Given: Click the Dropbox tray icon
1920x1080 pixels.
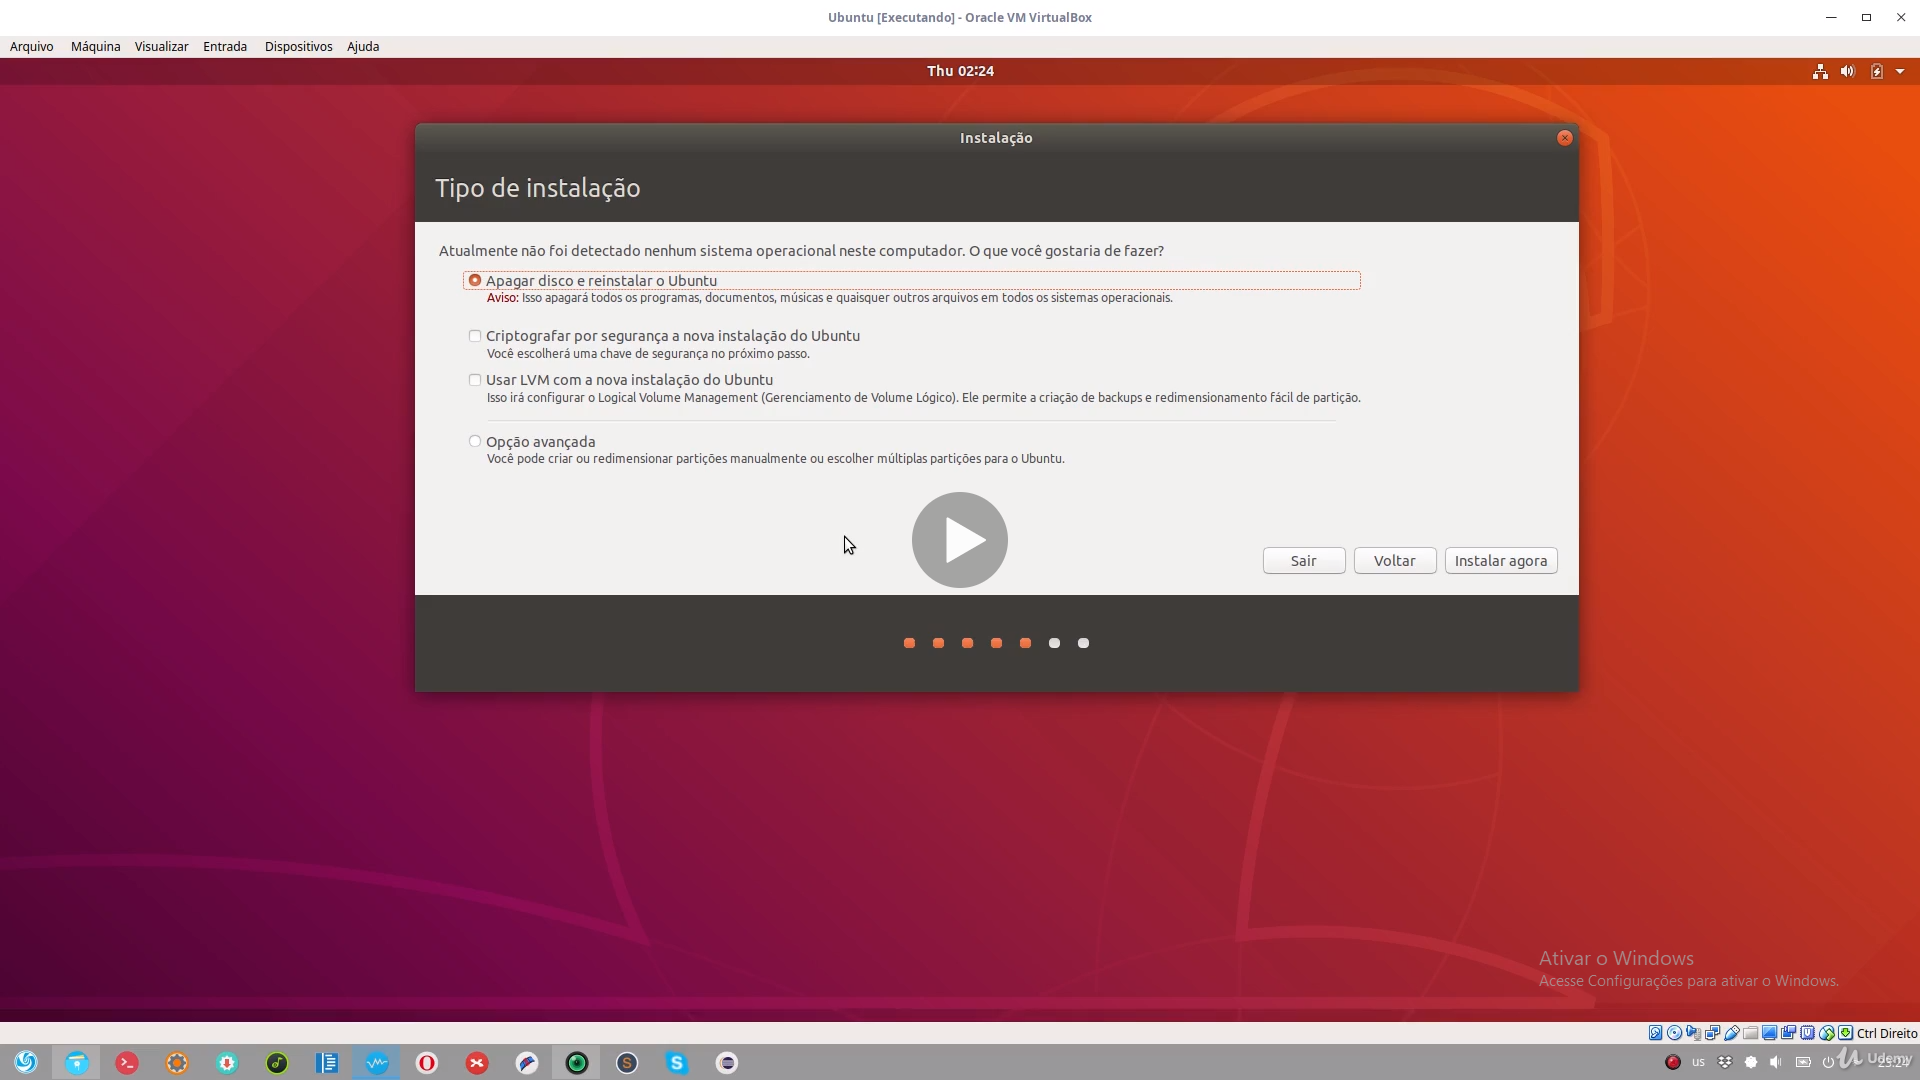Looking at the screenshot, I should point(1725,1062).
